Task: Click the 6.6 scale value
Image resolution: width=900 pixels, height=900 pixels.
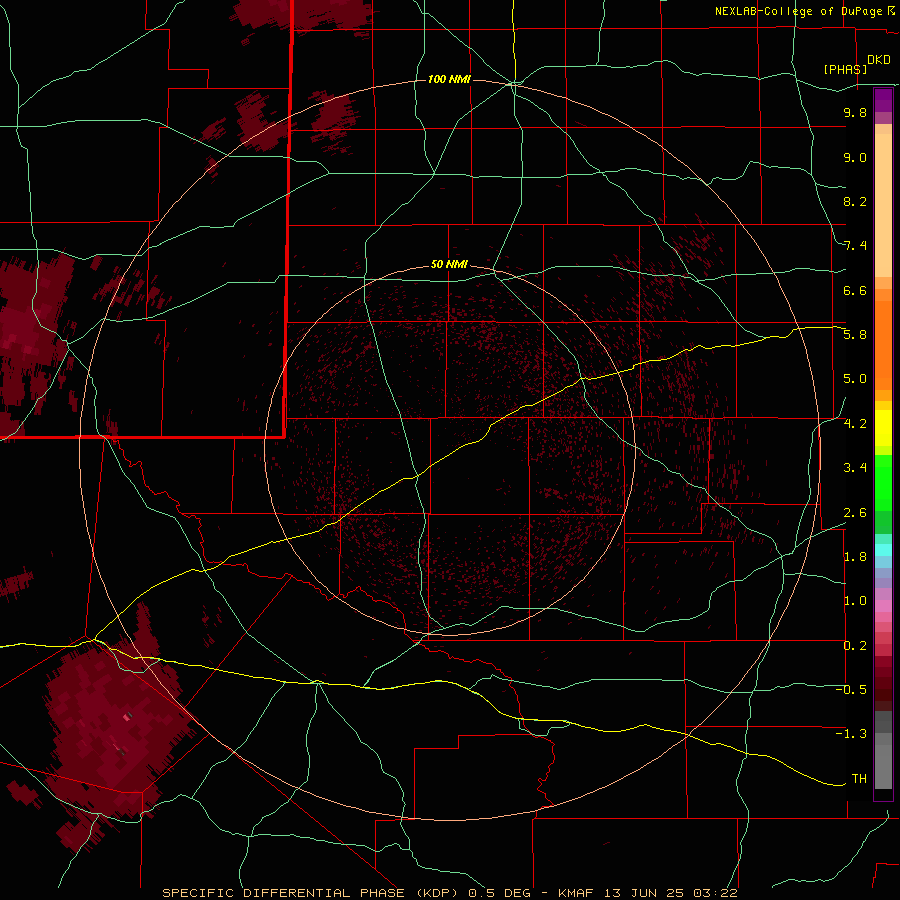Action: pos(855,290)
